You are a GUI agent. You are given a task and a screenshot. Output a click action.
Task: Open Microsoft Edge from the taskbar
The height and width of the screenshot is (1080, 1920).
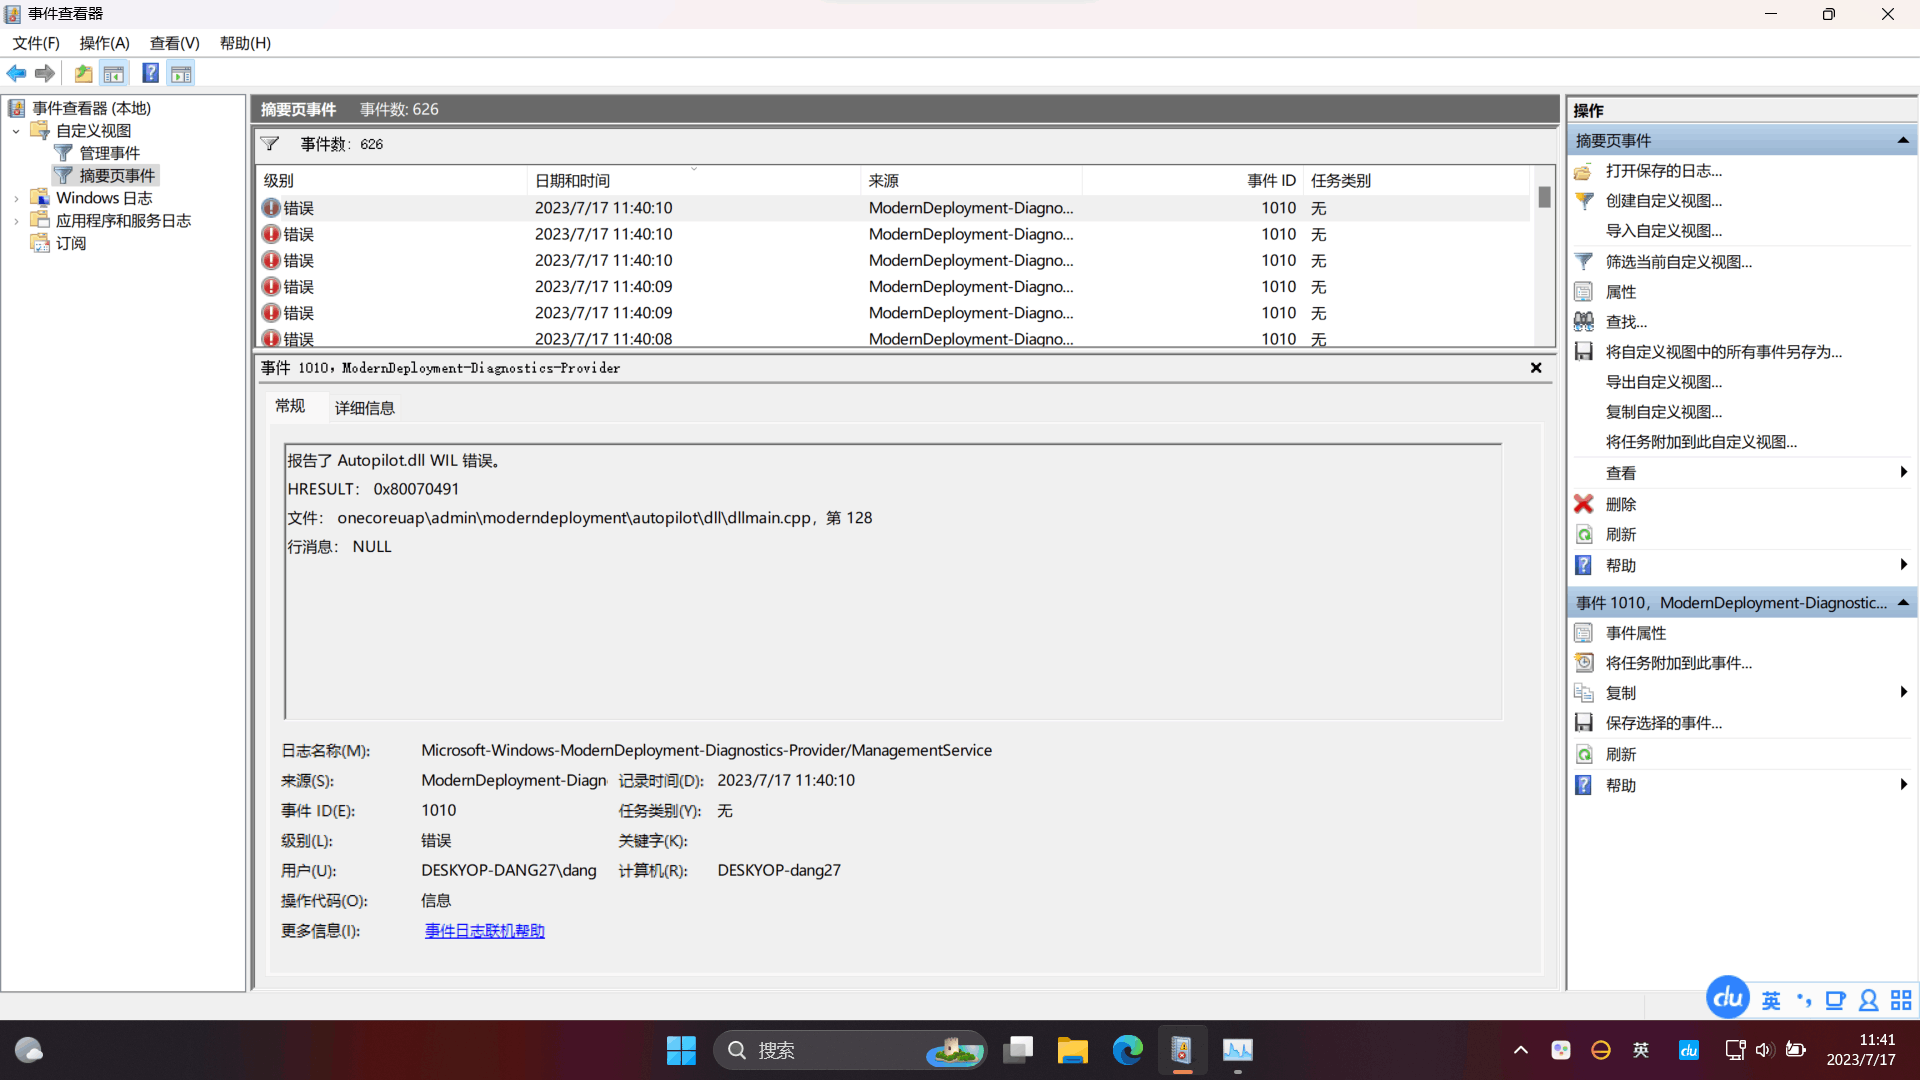(x=1127, y=1050)
